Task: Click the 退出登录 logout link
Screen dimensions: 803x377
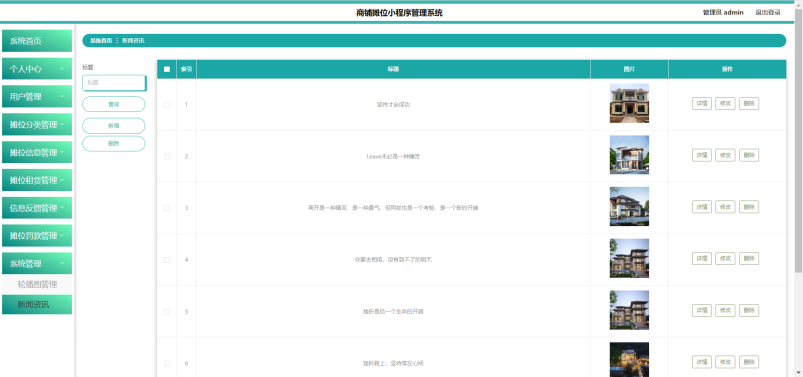Action: pos(768,12)
